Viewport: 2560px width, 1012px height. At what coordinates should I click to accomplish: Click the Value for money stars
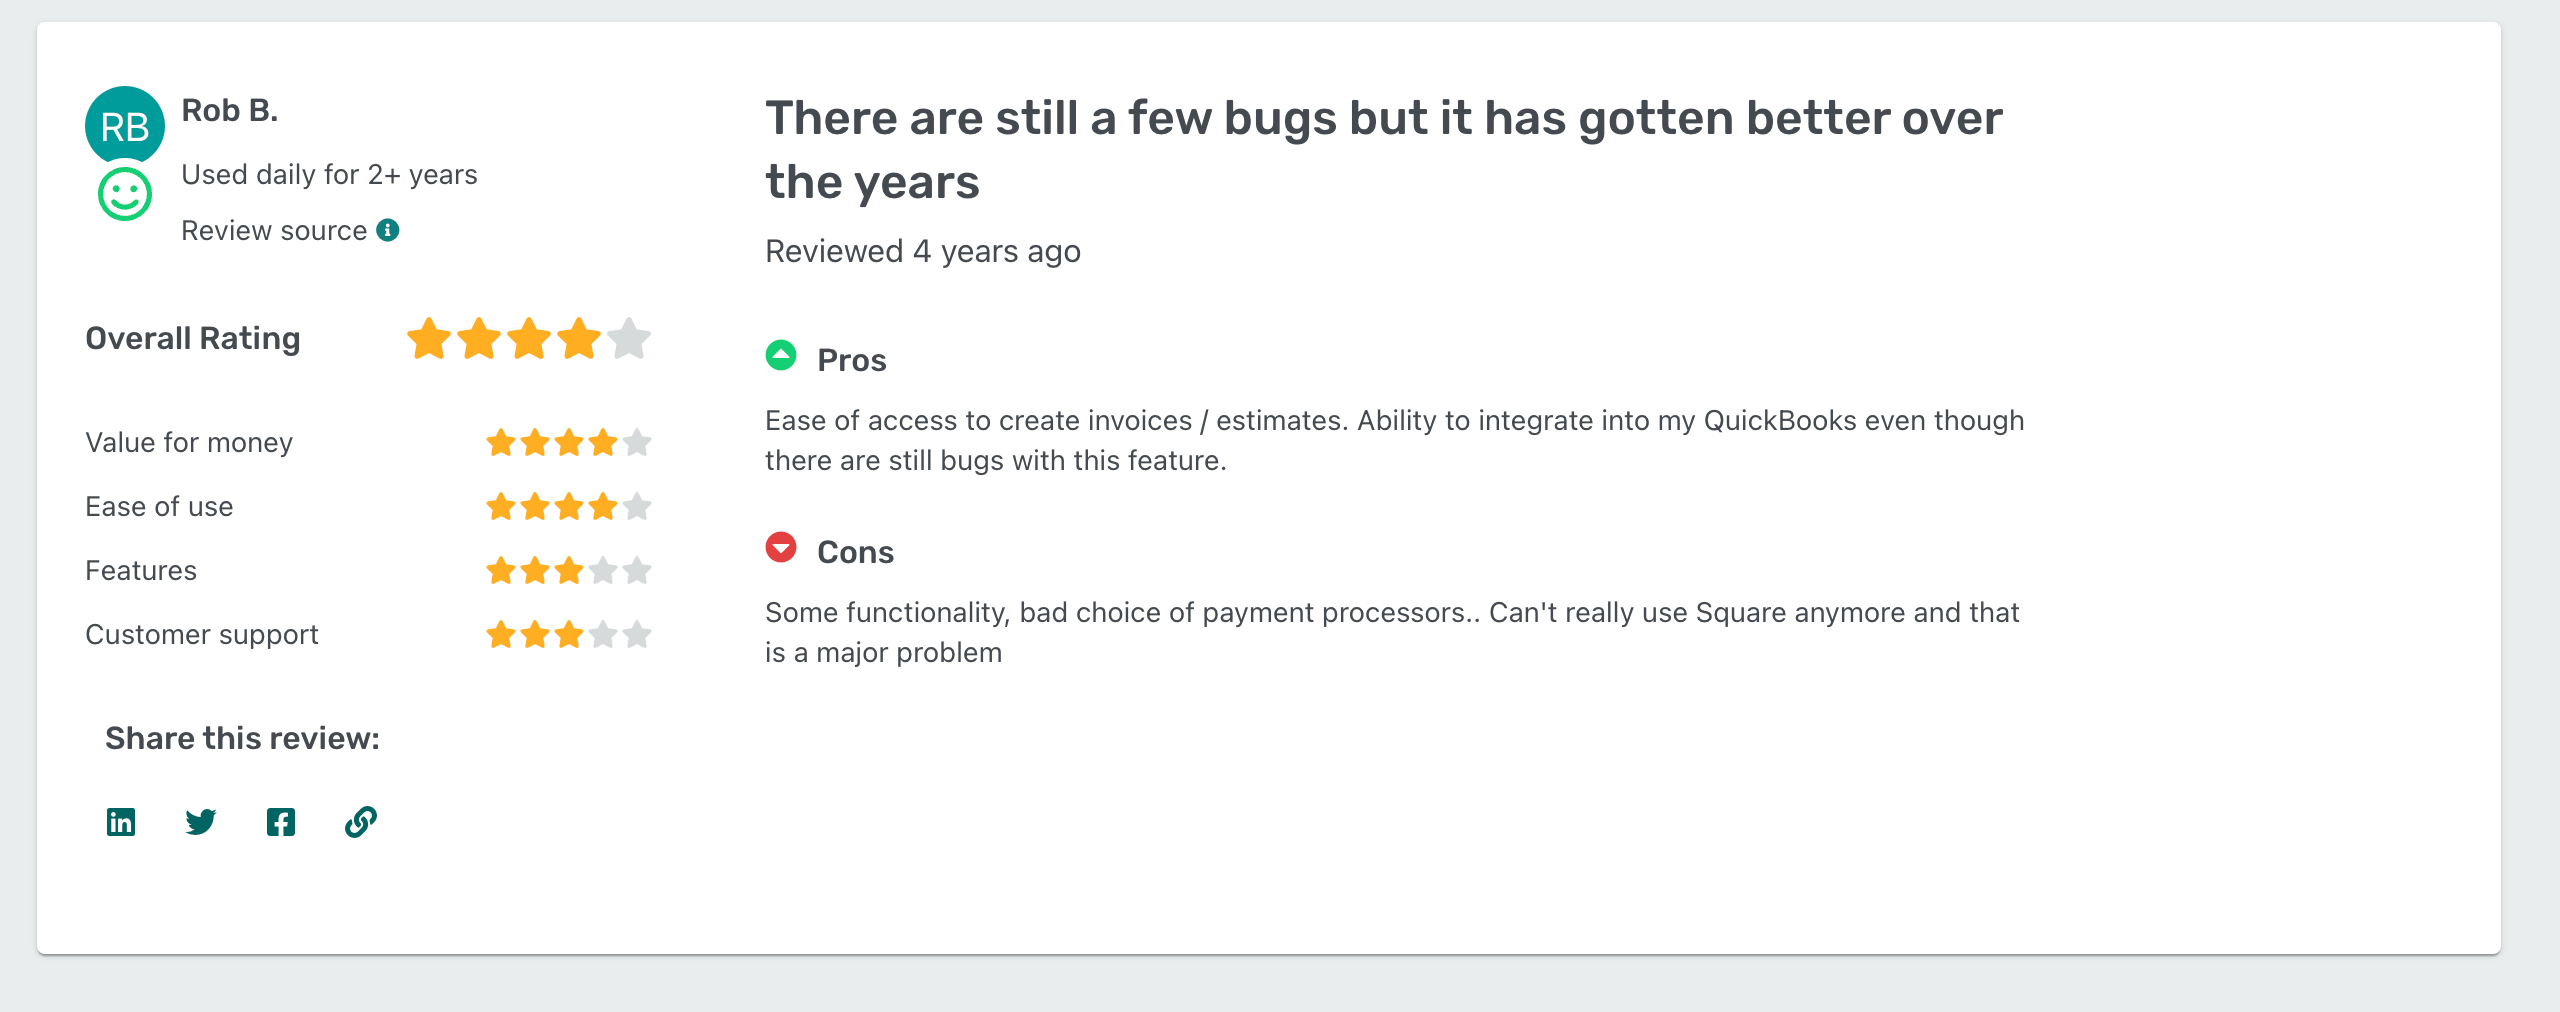click(568, 442)
